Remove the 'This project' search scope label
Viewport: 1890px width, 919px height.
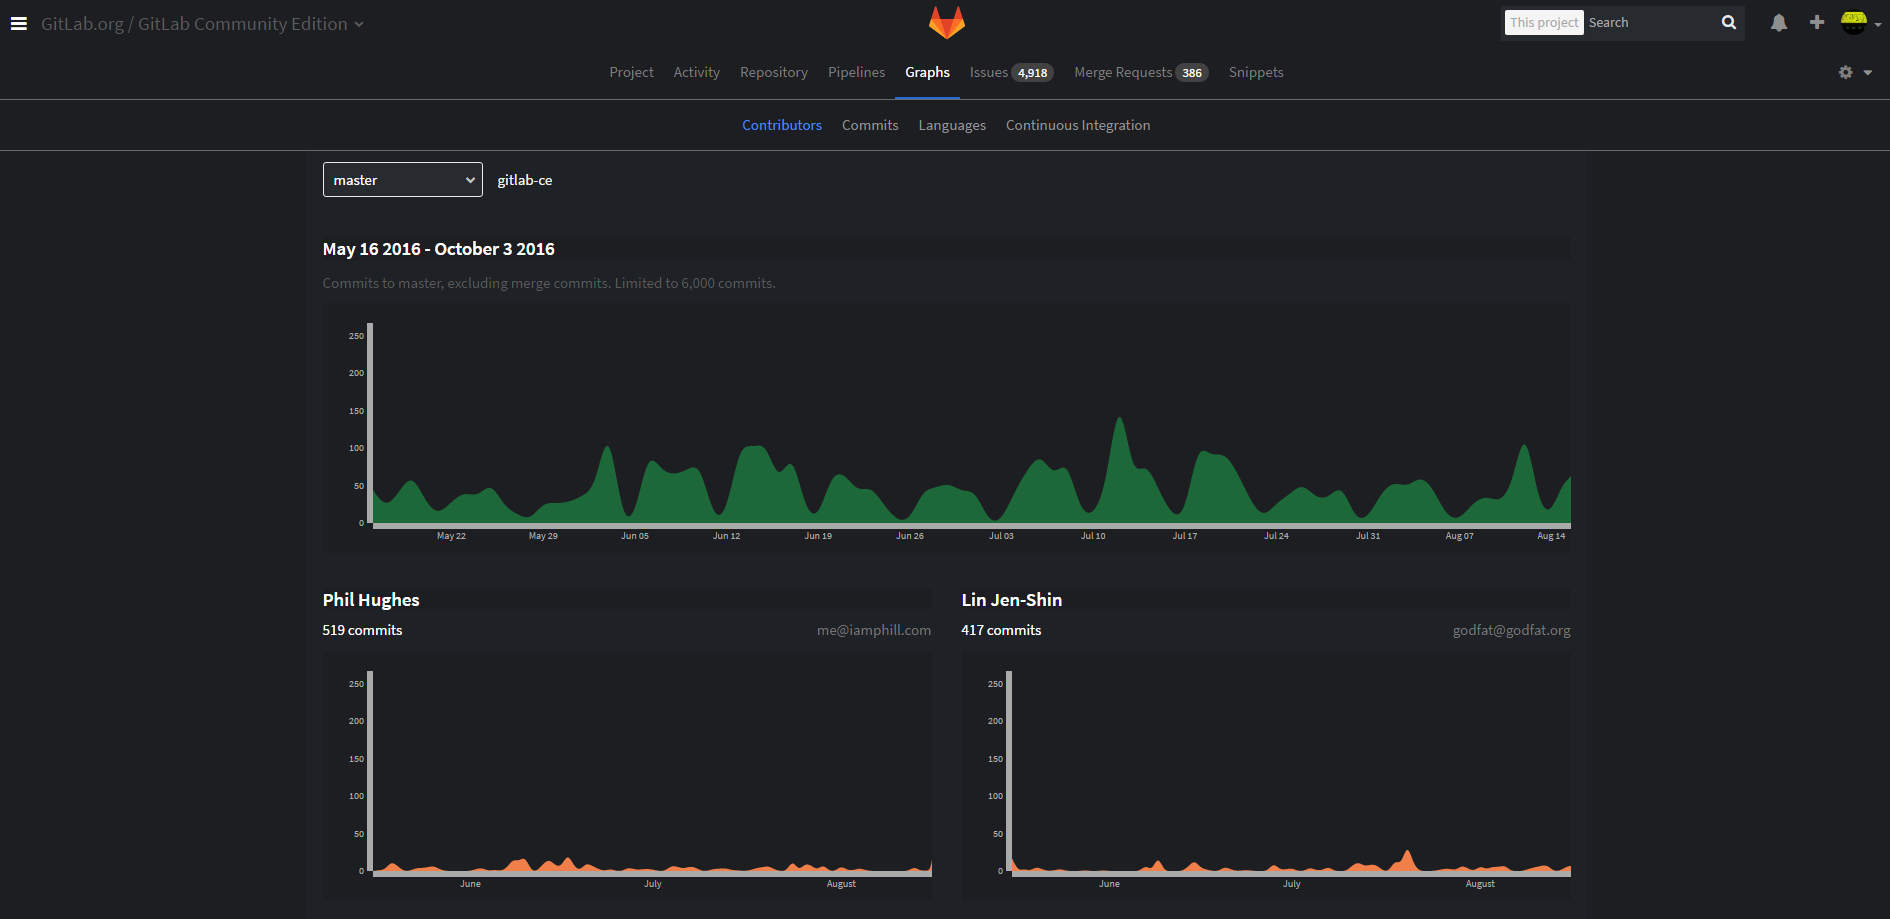(x=1543, y=22)
